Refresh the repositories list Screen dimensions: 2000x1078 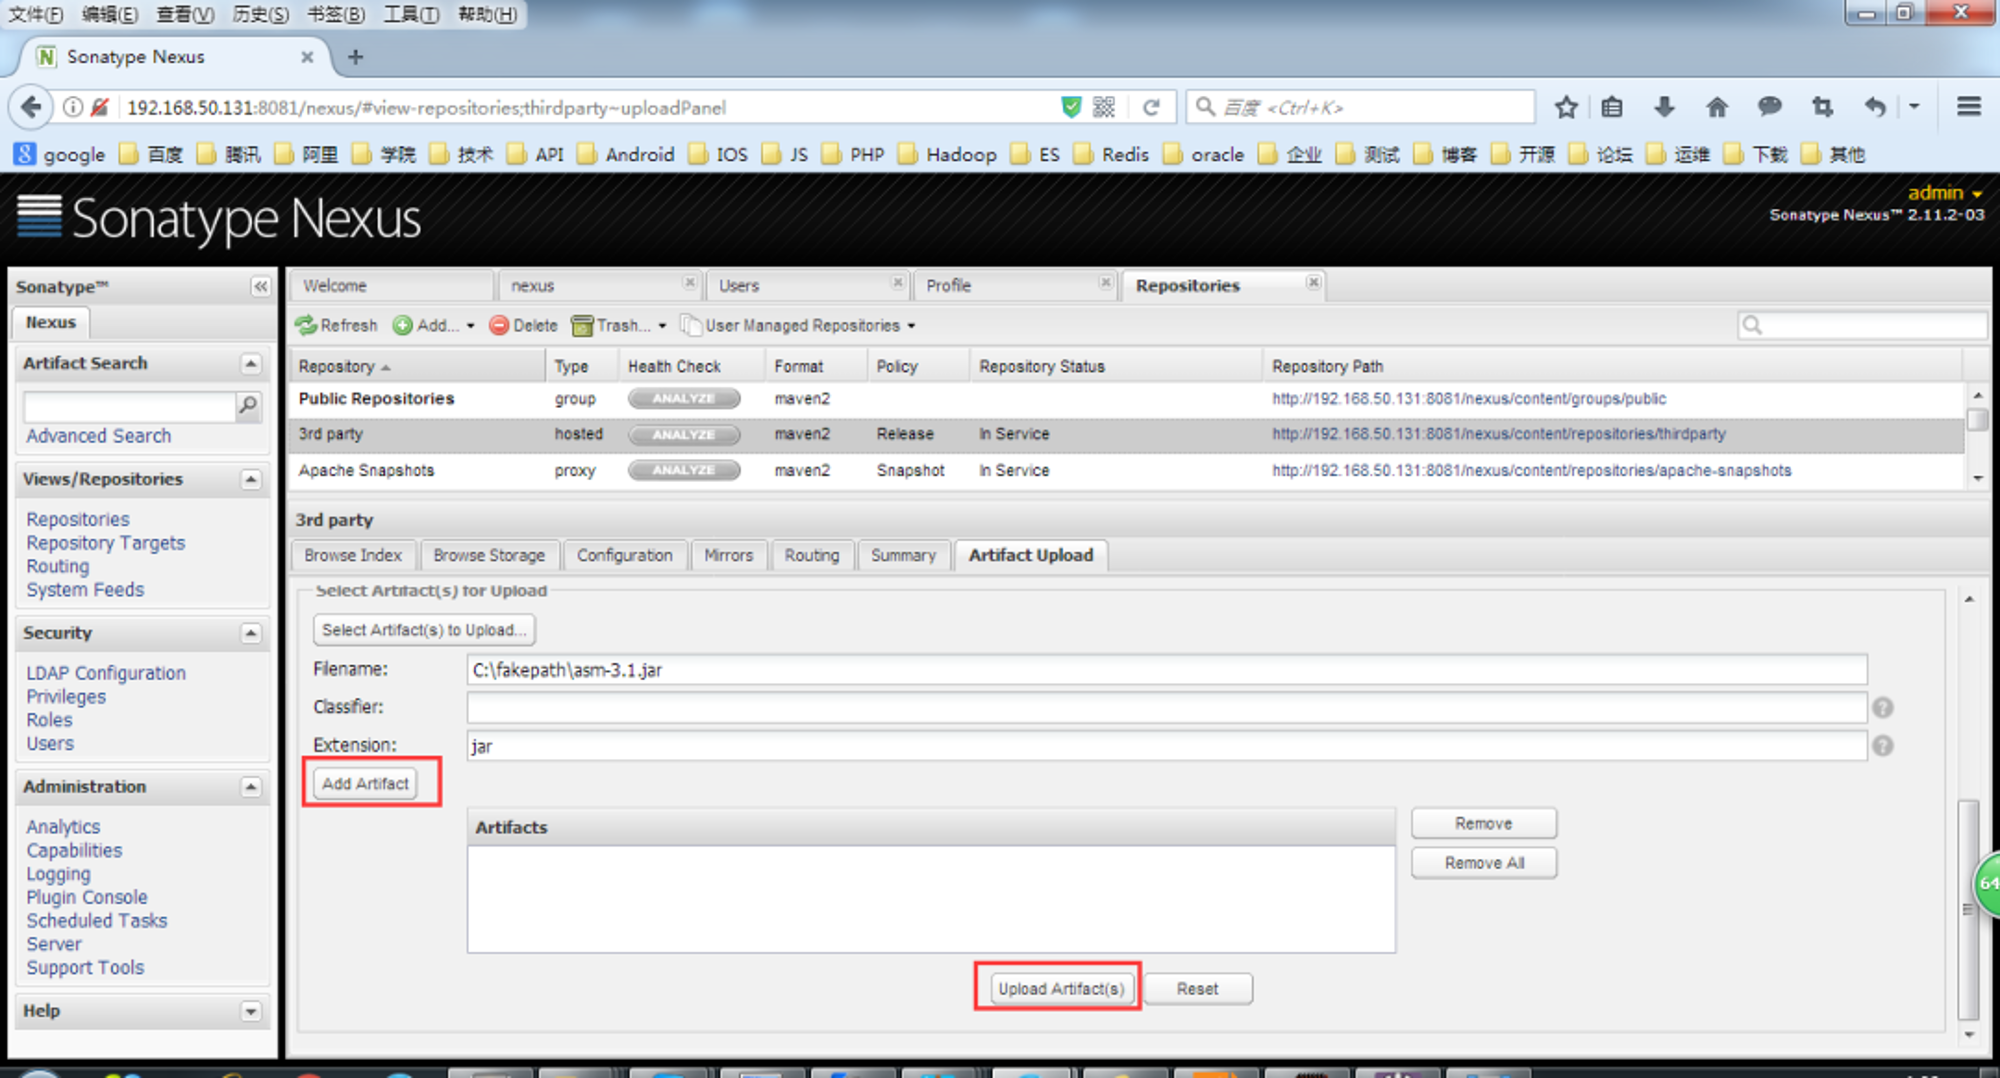click(337, 326)
